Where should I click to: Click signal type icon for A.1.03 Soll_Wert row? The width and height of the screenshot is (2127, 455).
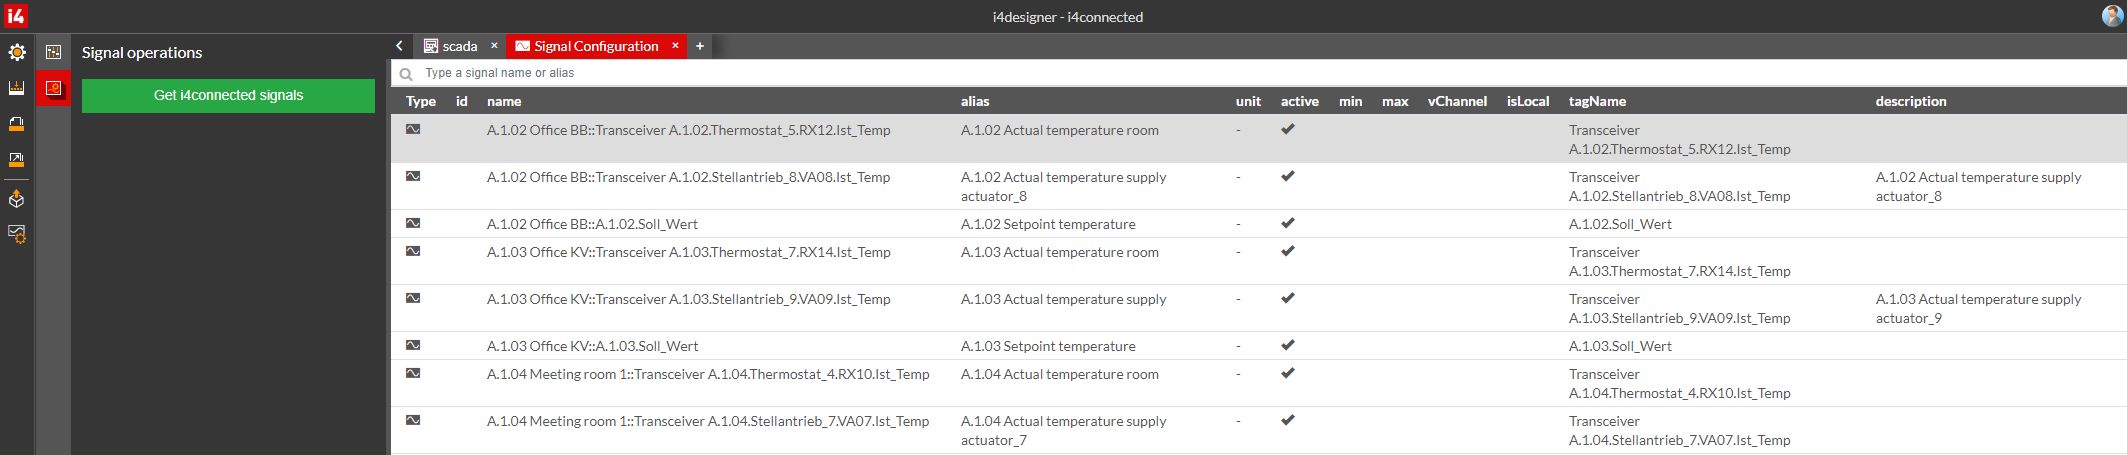pos(413,345)
